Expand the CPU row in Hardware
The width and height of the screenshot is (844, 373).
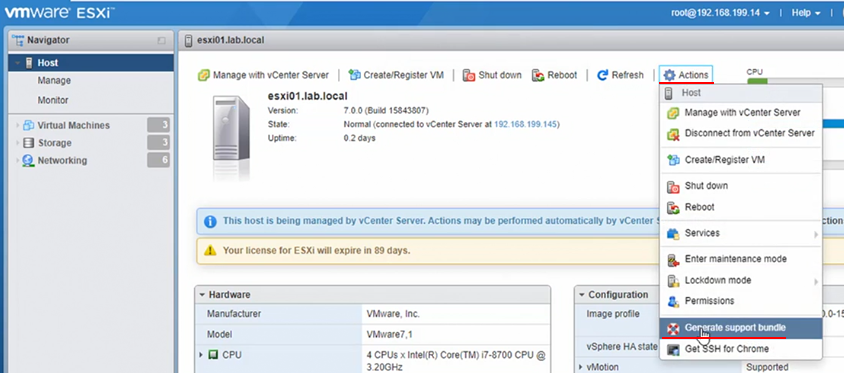[201, 355]
